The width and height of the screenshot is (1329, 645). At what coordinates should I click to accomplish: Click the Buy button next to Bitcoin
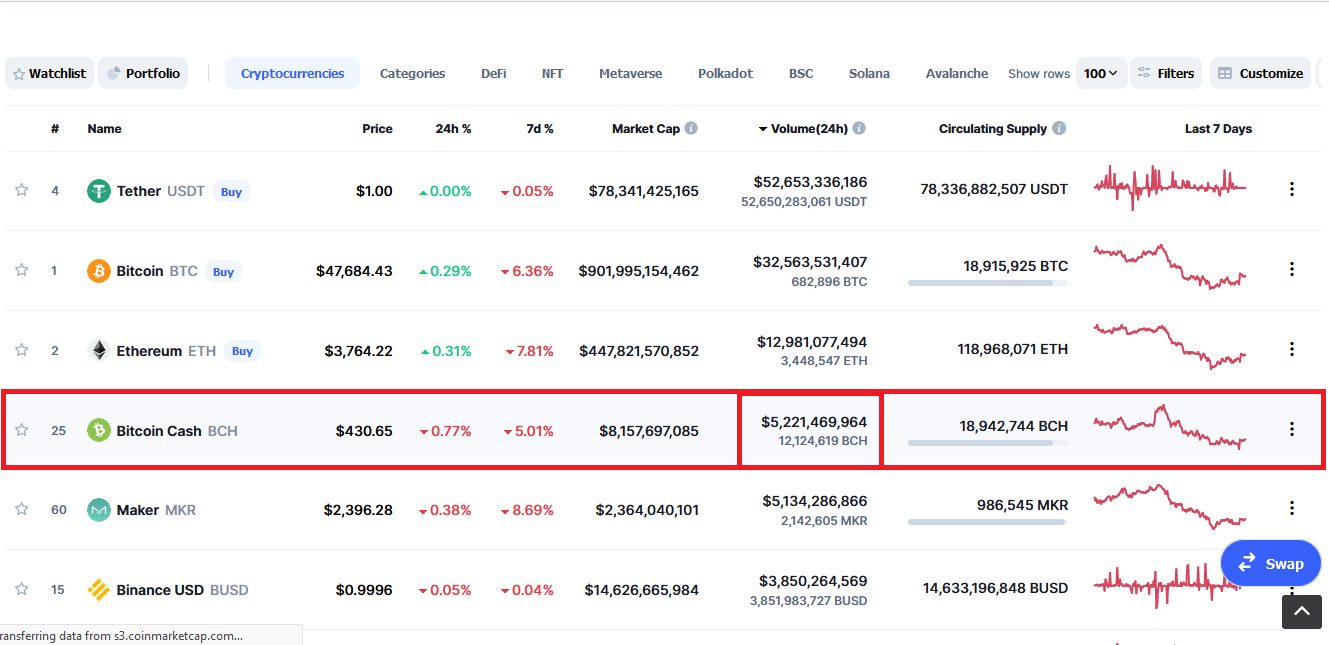223,271
